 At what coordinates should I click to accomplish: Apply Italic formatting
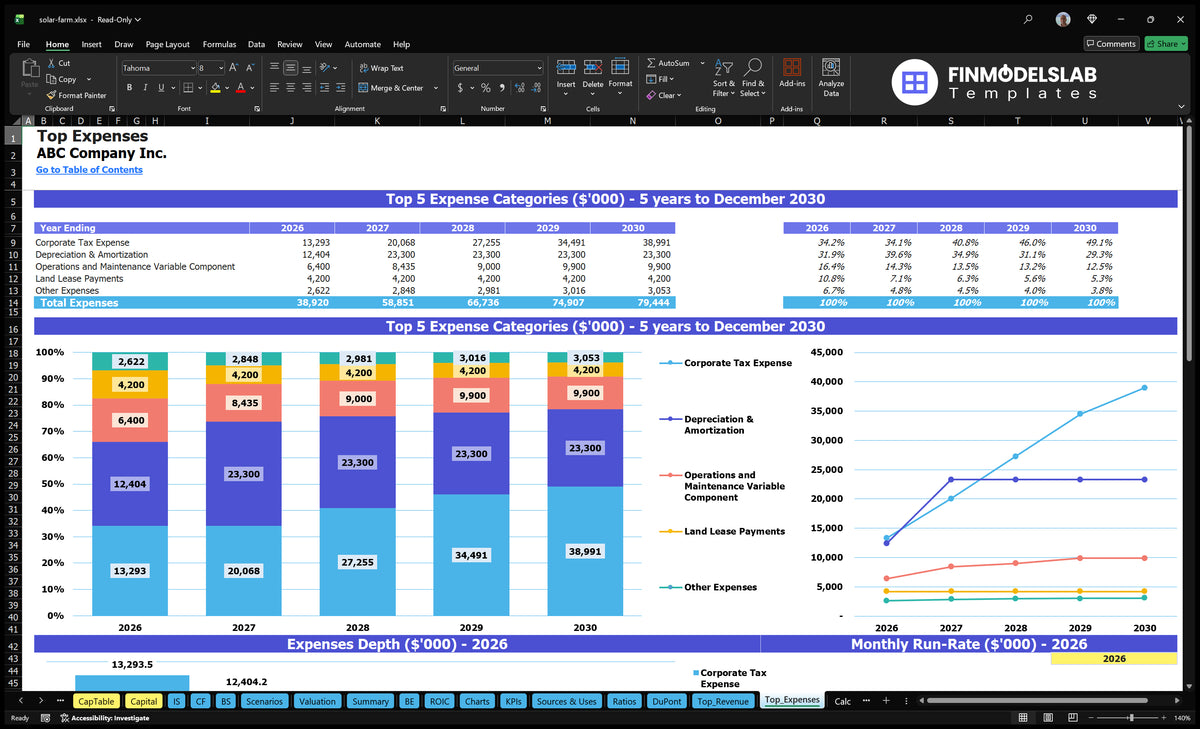(x=145, y=88)
